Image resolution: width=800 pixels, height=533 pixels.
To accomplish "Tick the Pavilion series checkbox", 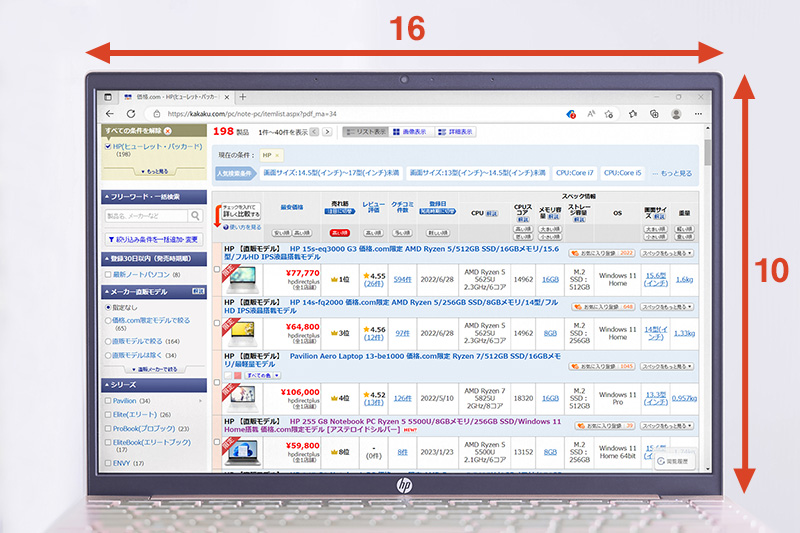I will [108, 400].
